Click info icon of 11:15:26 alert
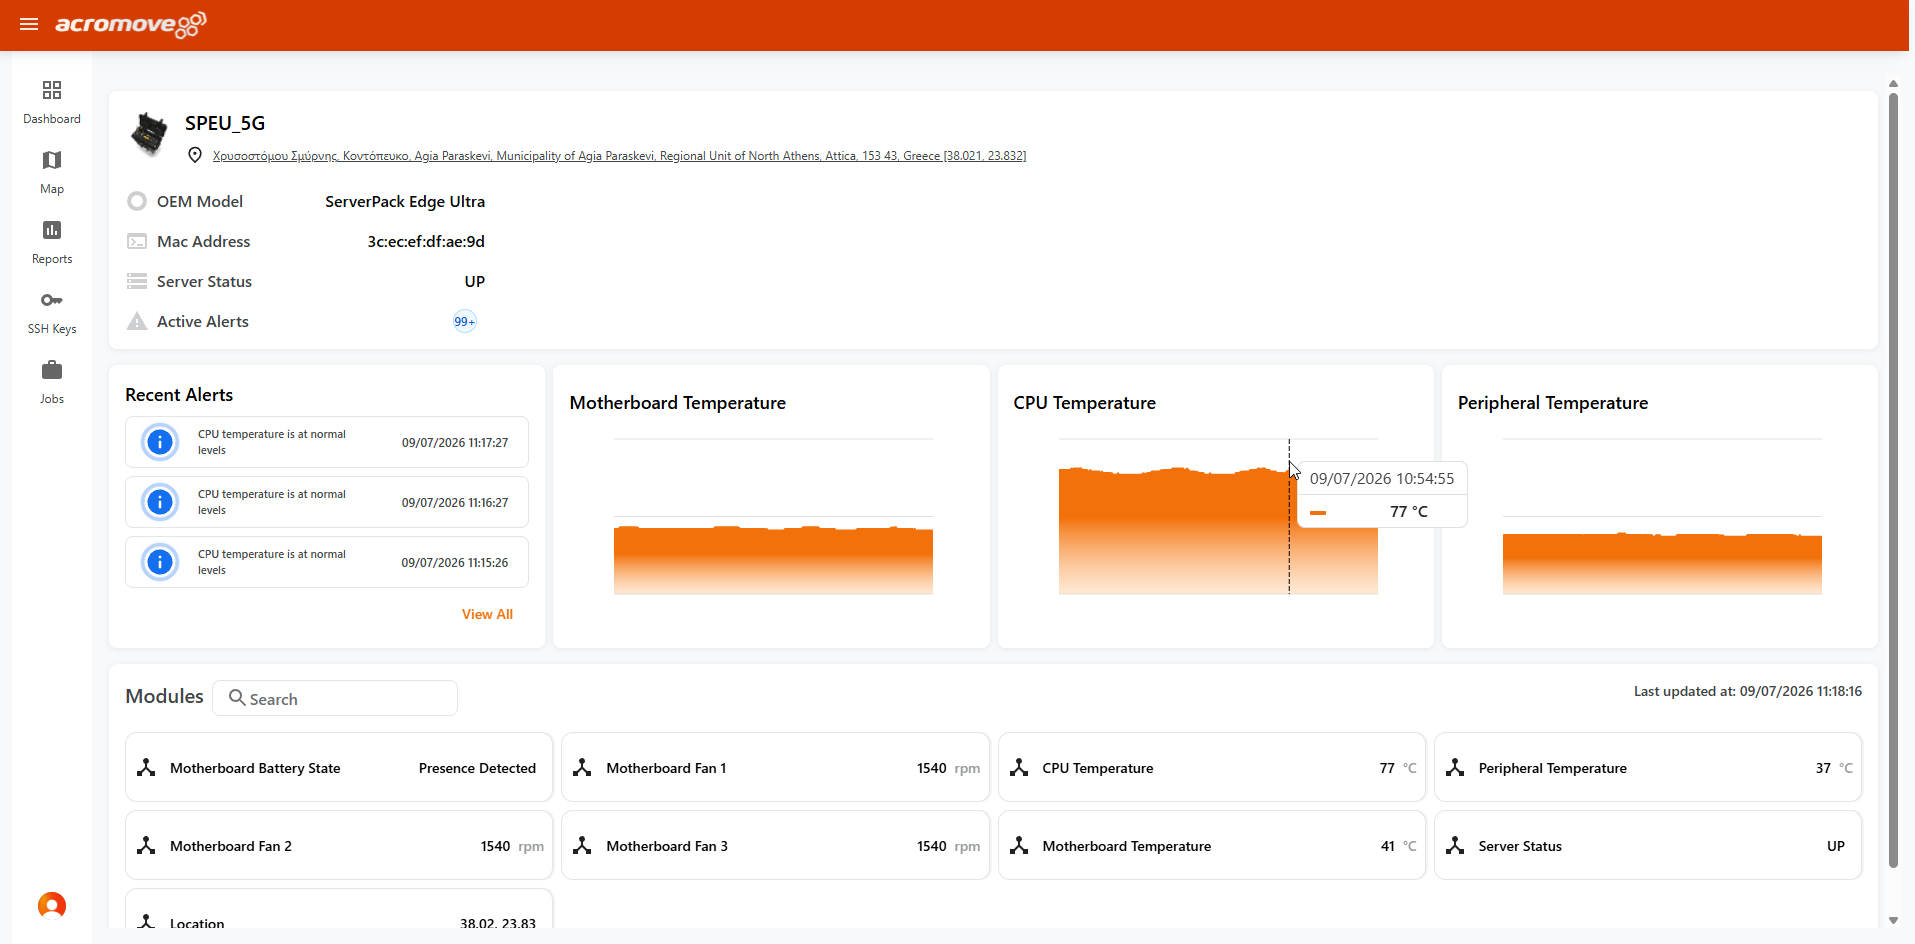The width and height of the screenshot is (1915, 944). click(x=160, y=562)
